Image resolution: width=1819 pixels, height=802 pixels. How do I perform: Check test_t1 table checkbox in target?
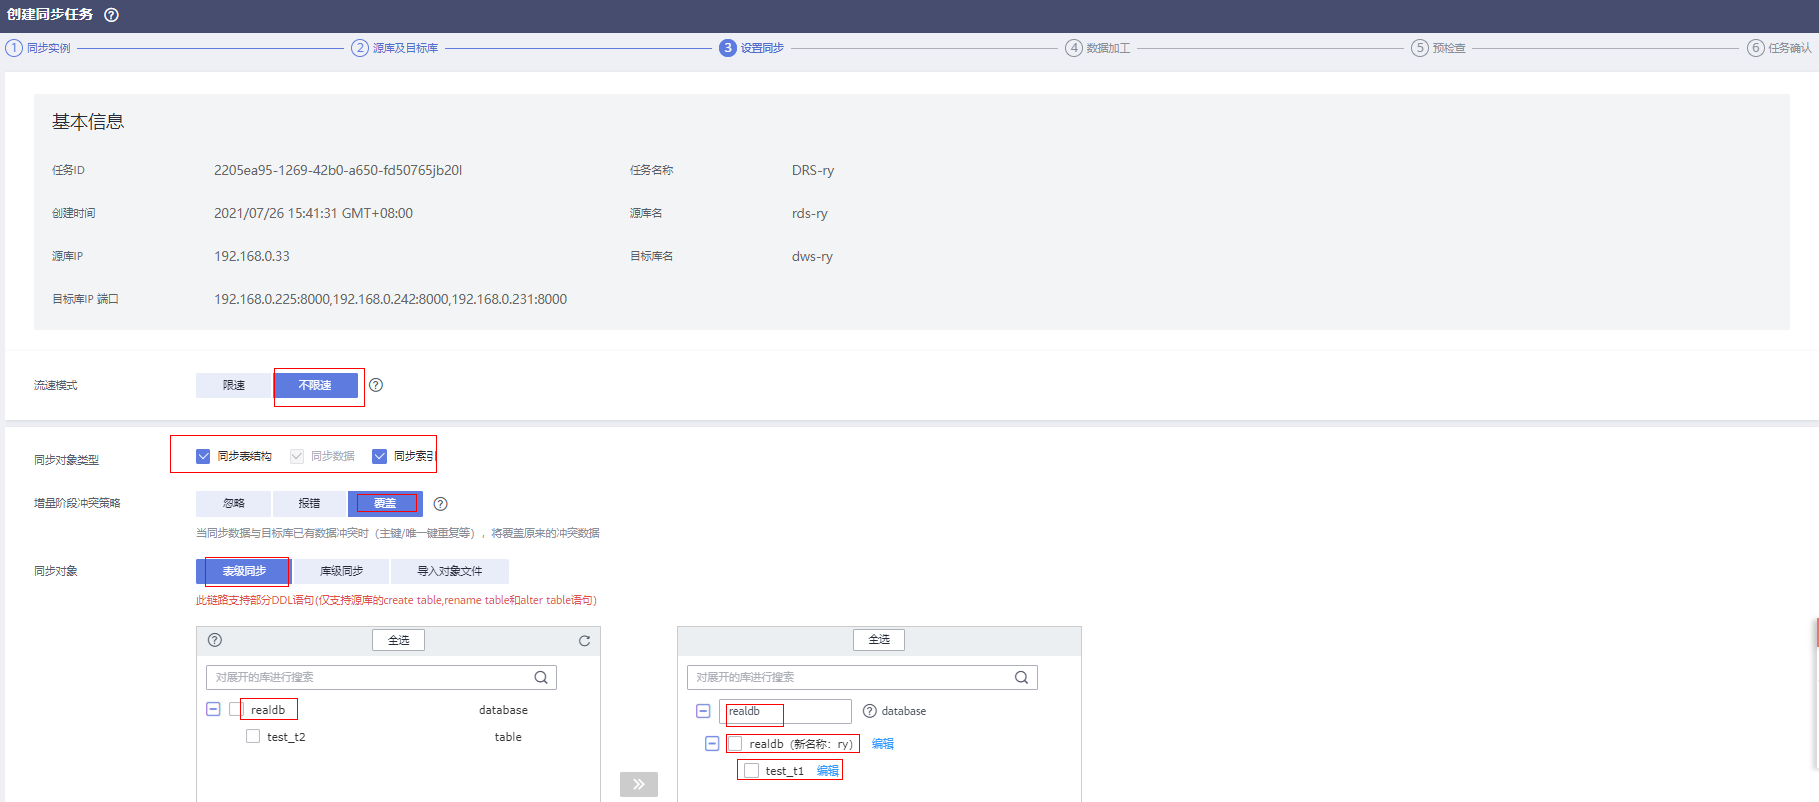[x=751, y=771]
